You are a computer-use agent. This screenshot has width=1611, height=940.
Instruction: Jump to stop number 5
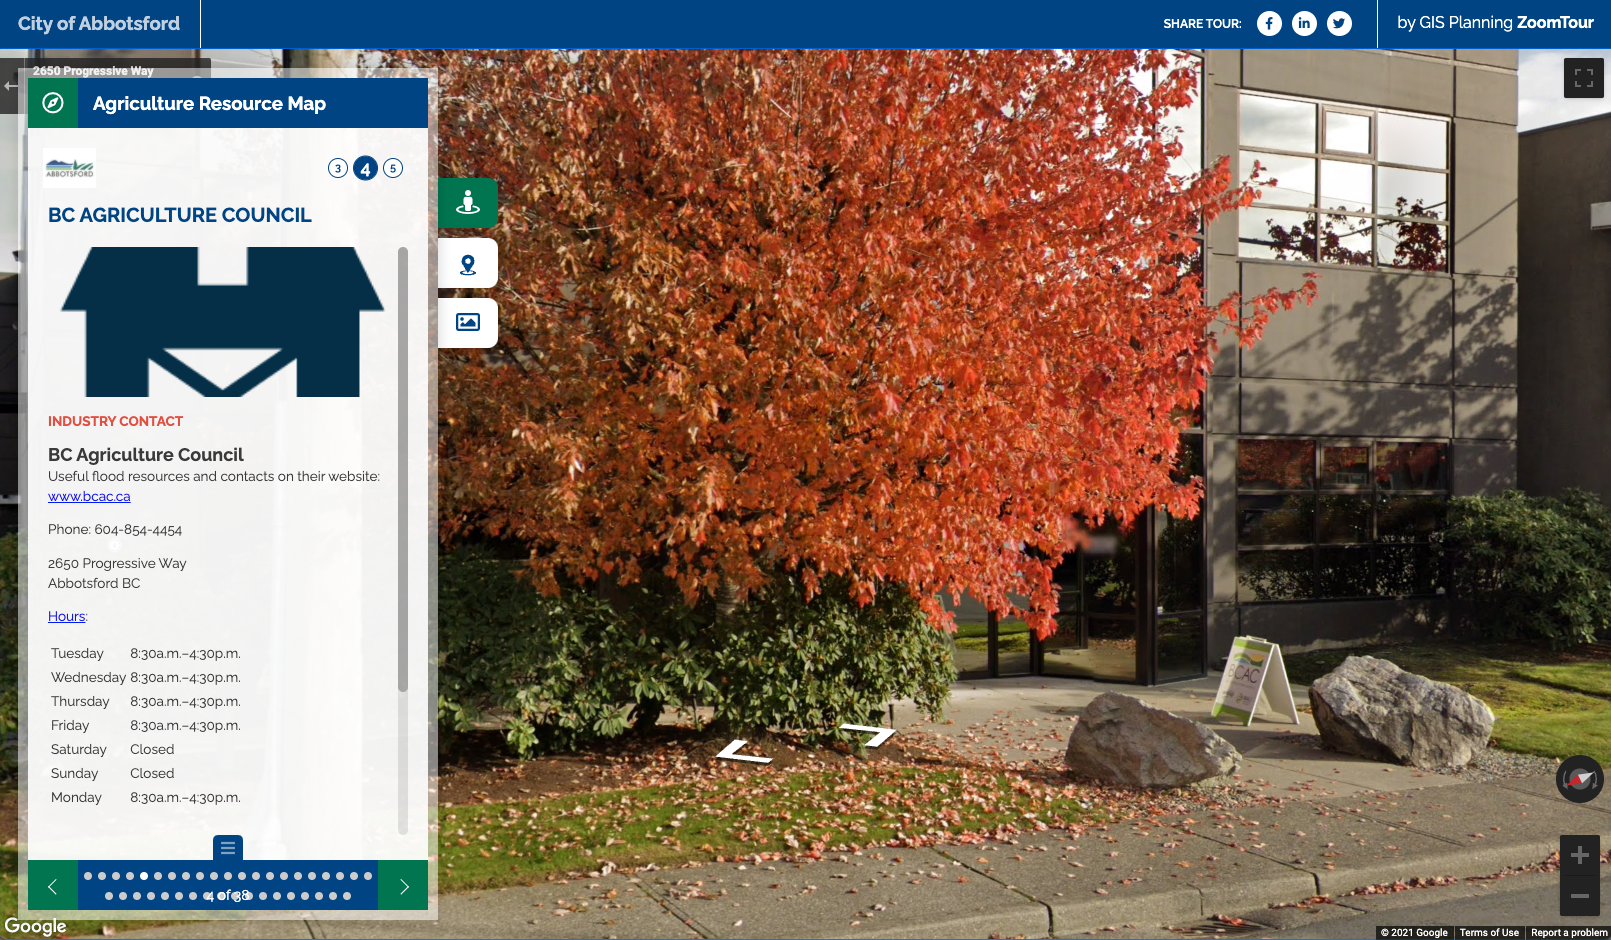click(x=393, y=168)
